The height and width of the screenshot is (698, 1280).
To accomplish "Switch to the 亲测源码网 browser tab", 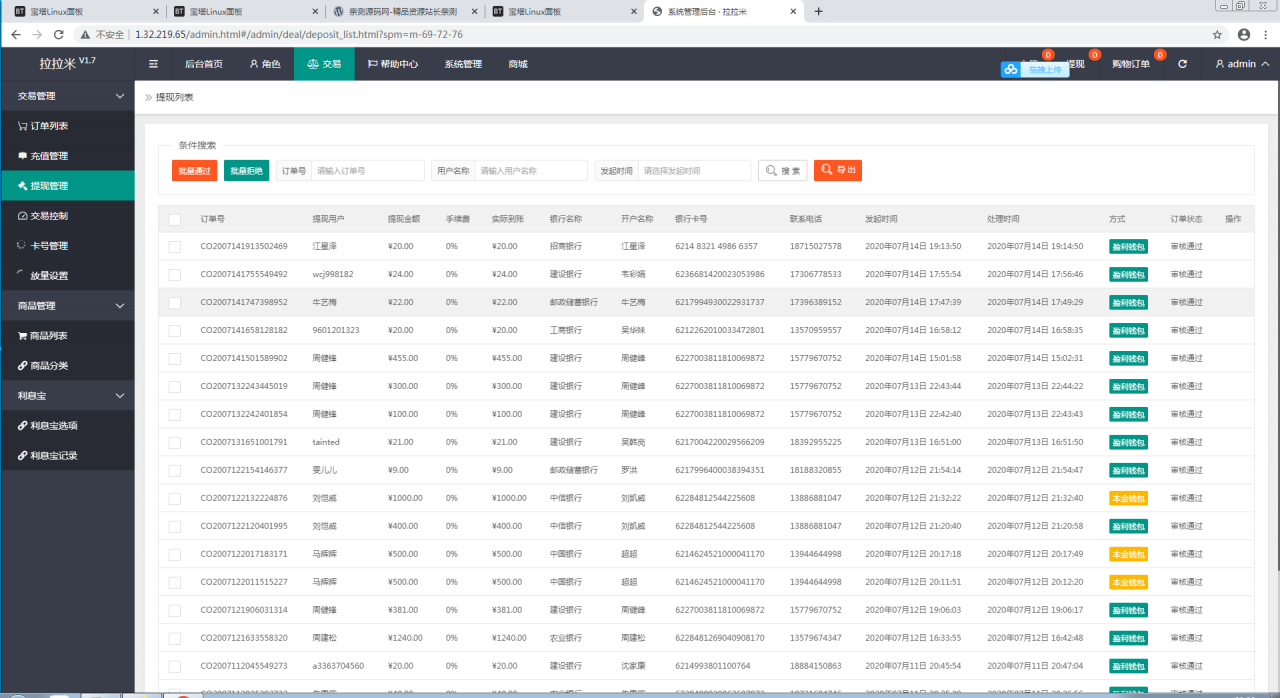I will pyautogui.click(x=405, y=12).
